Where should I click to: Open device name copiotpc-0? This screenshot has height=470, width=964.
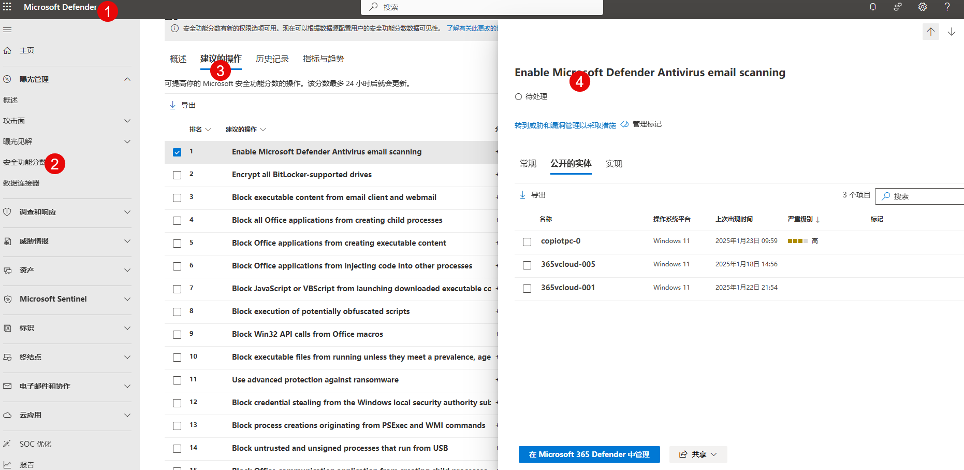point(560,241)
